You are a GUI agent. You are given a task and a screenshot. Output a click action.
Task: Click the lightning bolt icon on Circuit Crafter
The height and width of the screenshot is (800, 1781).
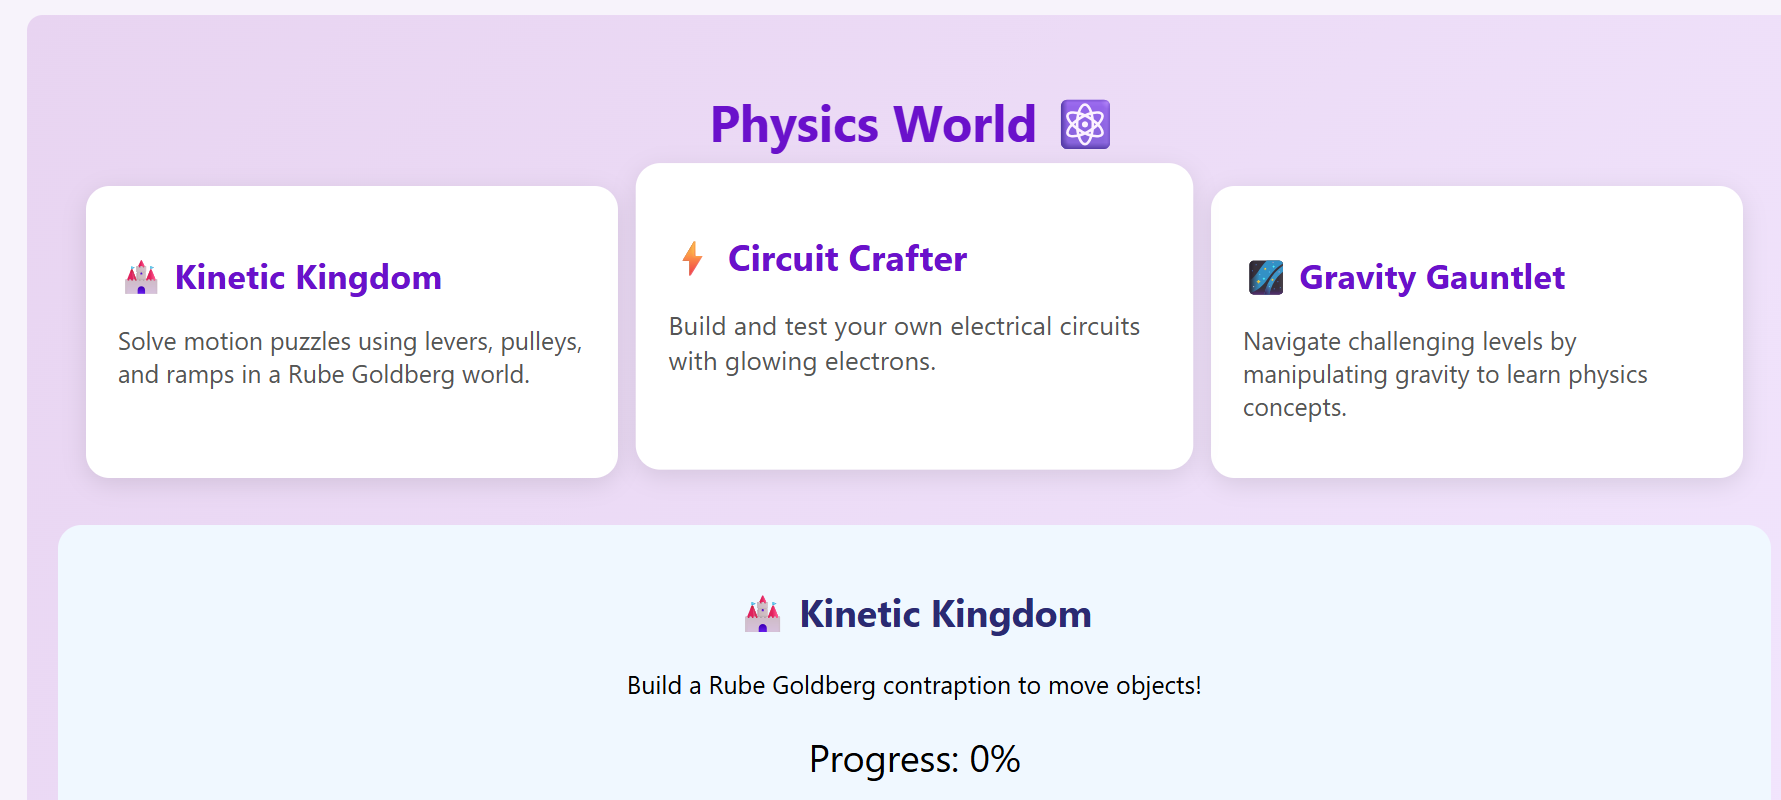pos(692,259)
